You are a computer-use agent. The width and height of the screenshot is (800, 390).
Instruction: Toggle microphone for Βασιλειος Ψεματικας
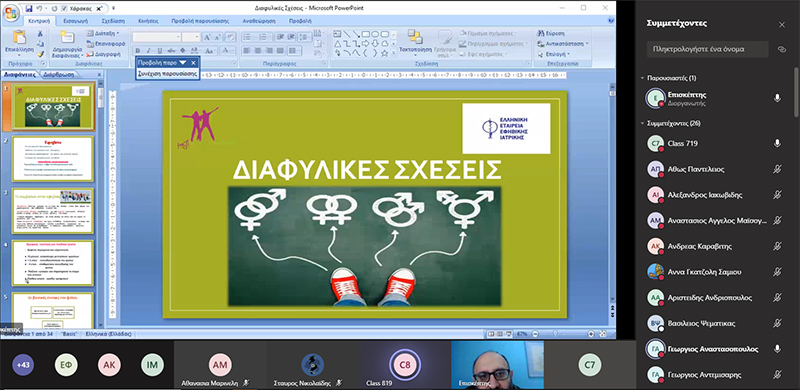(777, 324)
